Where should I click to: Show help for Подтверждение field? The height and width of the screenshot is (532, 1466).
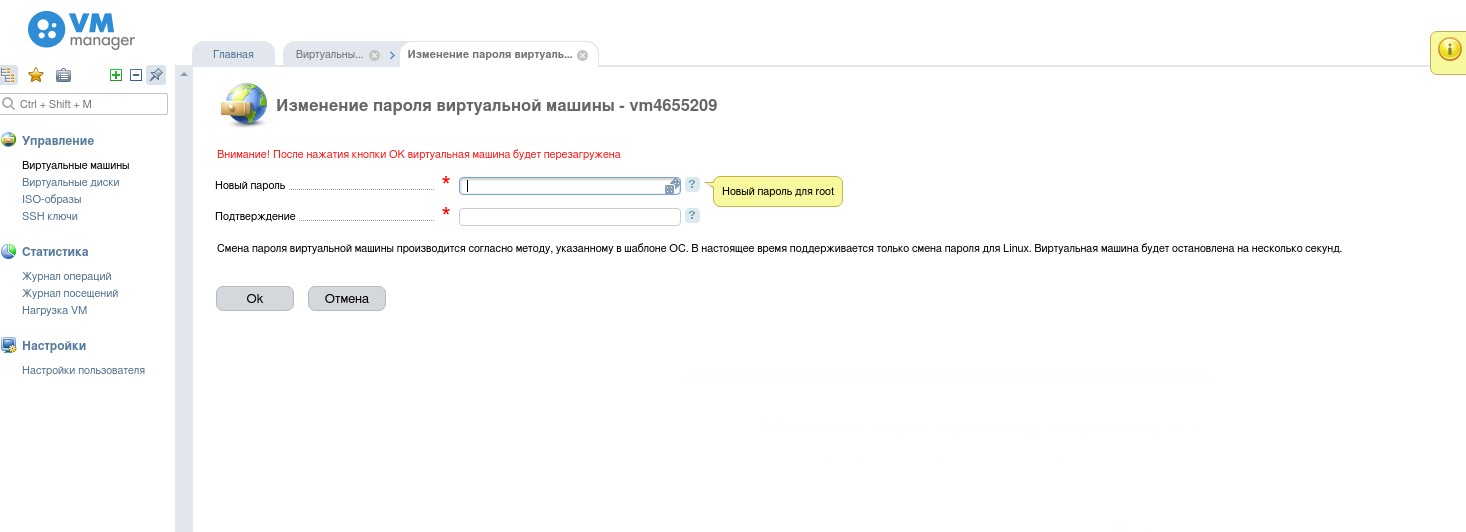(692, 215)
